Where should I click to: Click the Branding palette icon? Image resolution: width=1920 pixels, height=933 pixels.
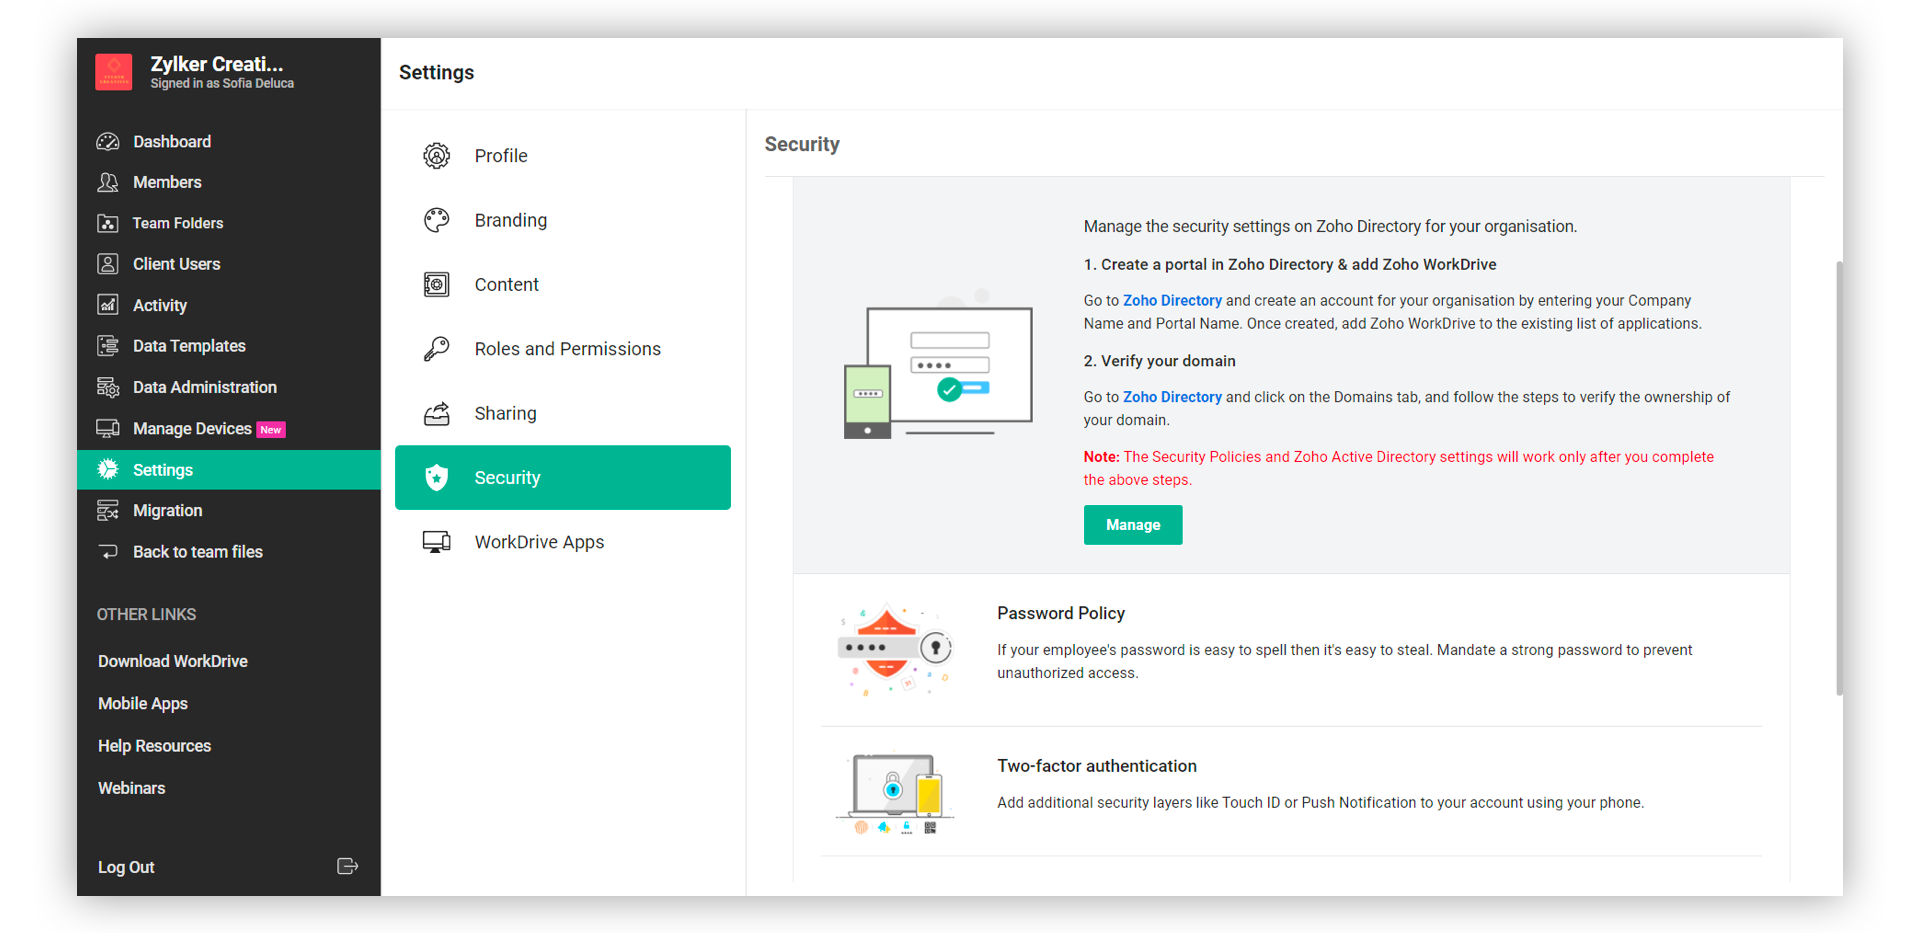tap(437, 220)
